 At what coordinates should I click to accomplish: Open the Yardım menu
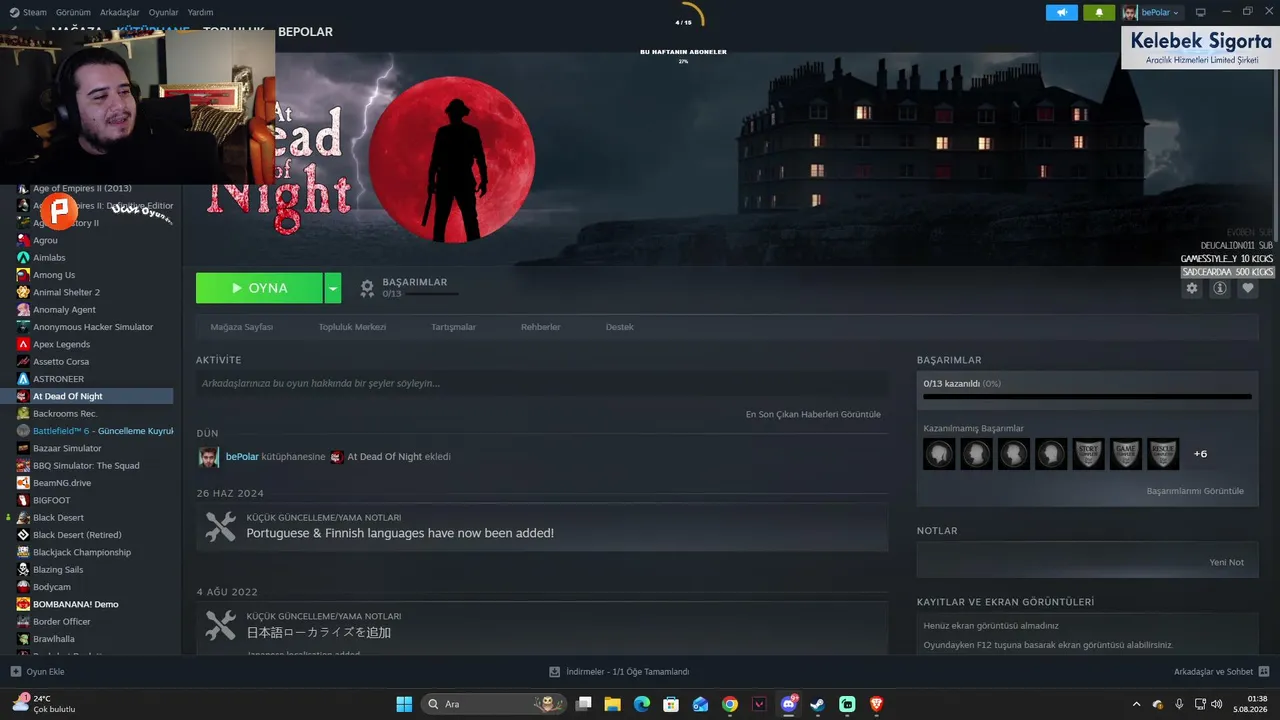(200, 12)
